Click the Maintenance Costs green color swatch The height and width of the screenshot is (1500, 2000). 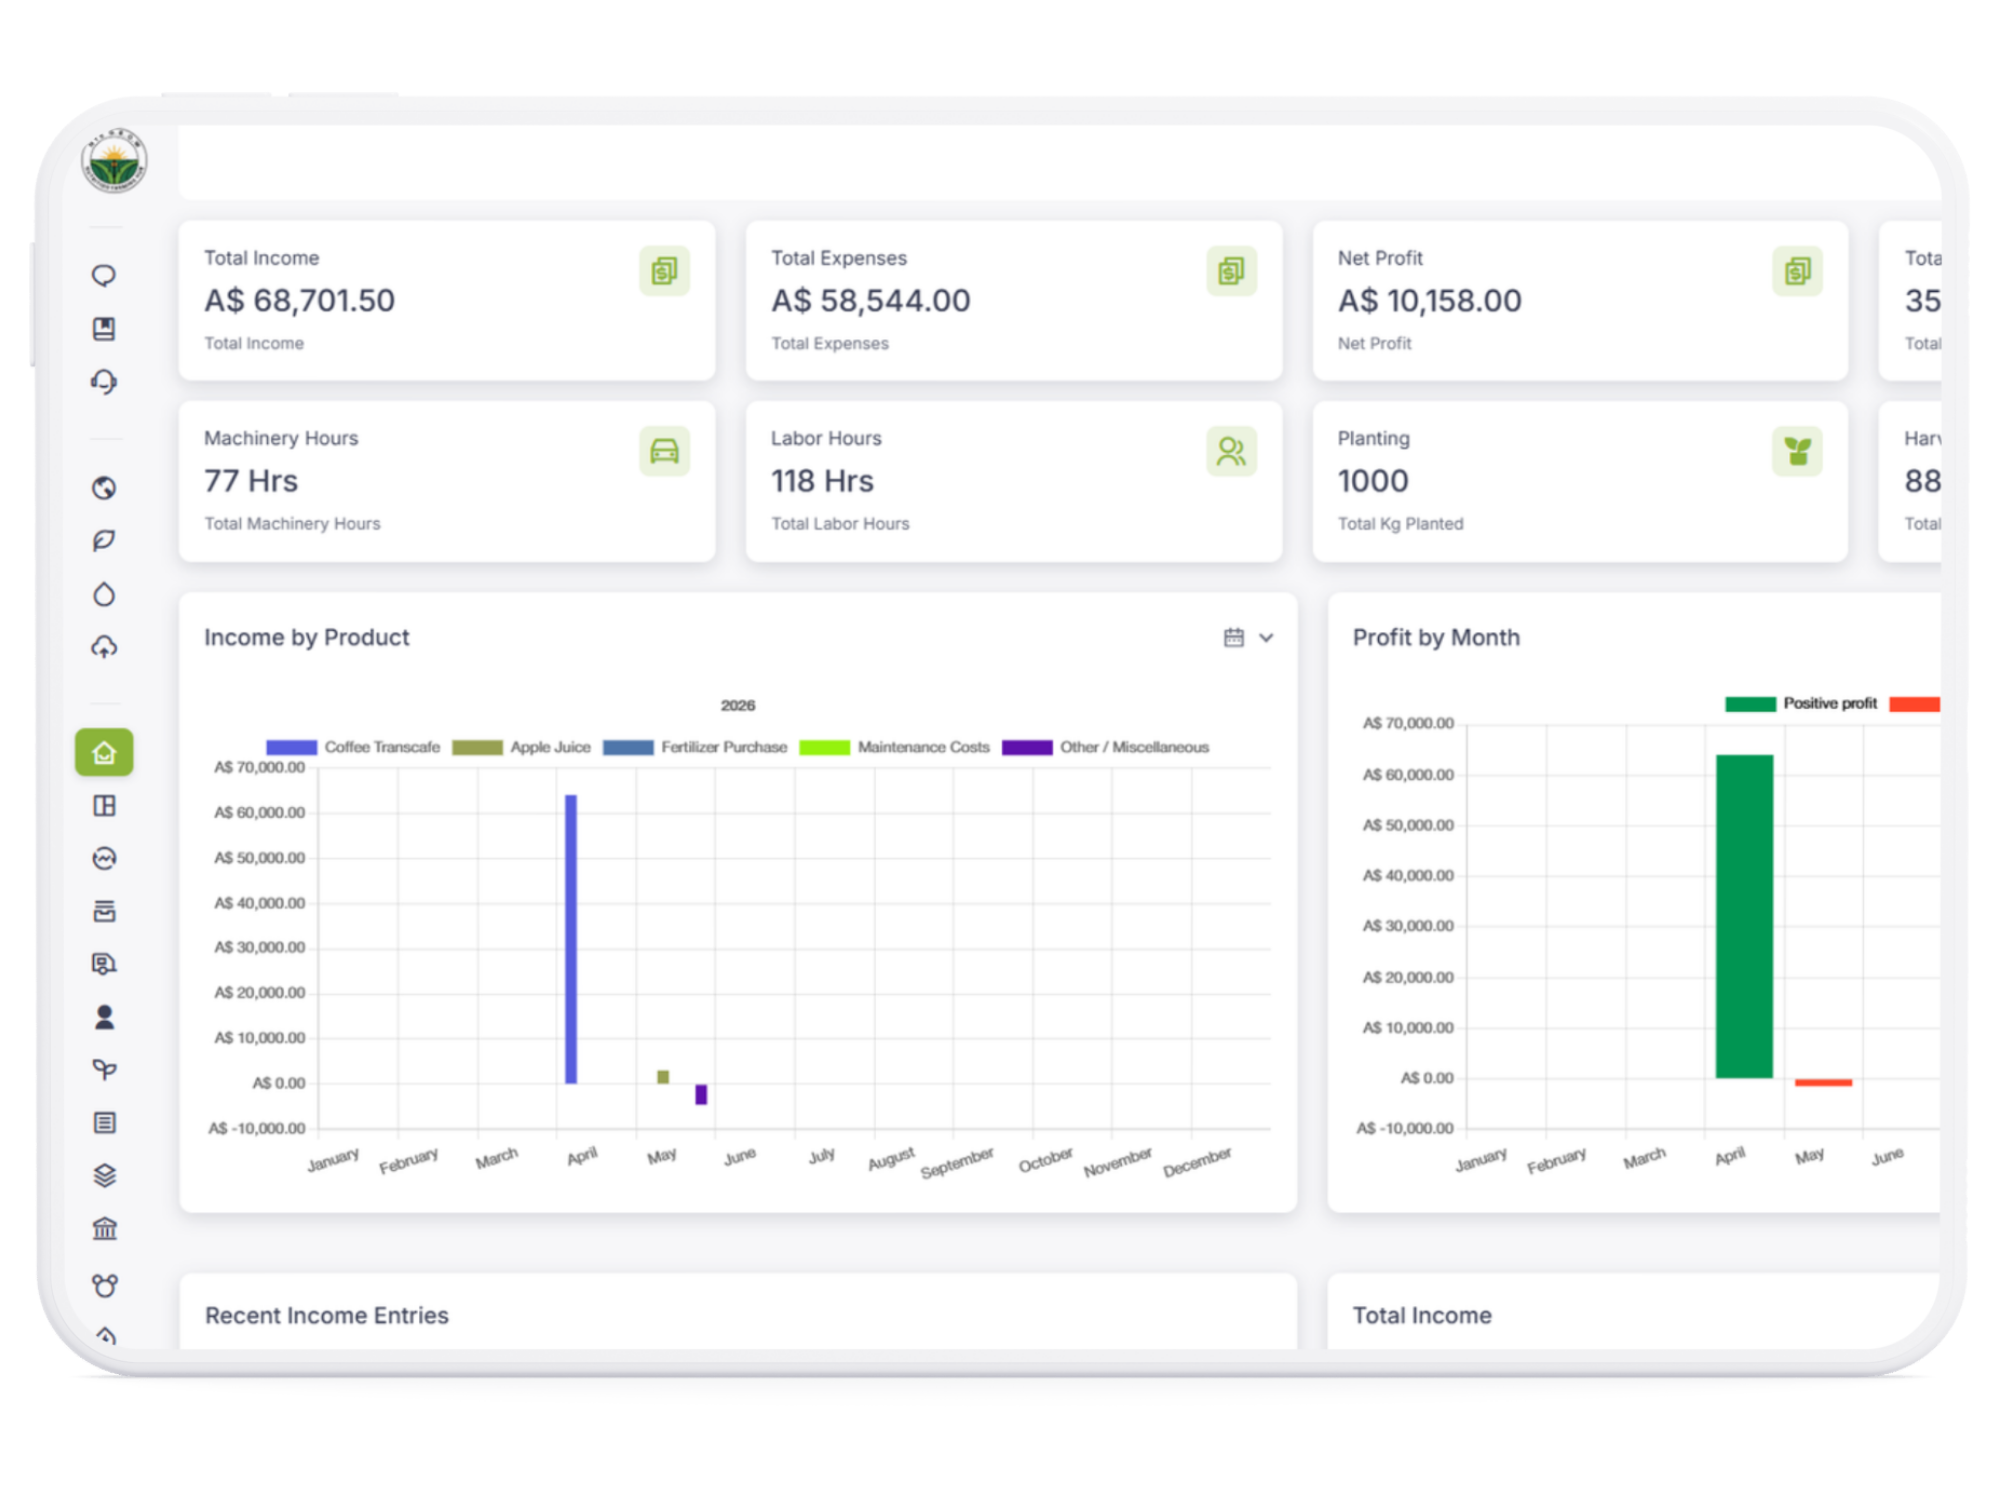tap(824, 748)
